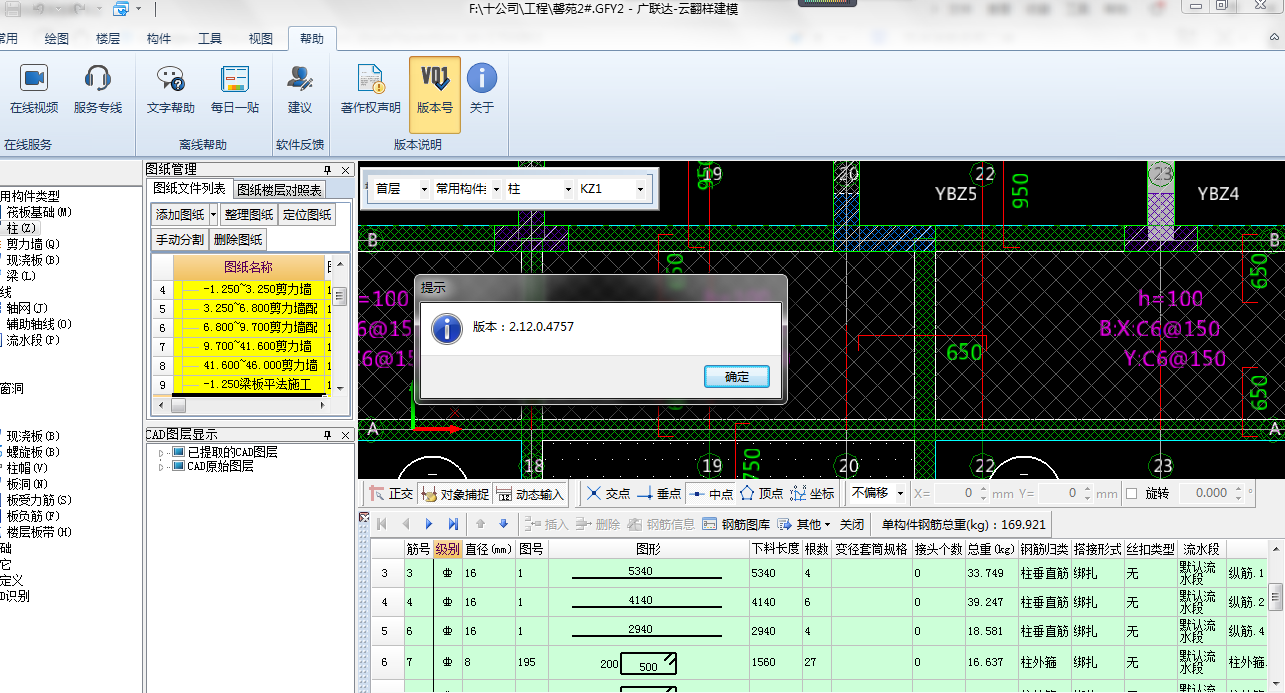Enable 坐标 coordinate snap

tap(812, 493)
